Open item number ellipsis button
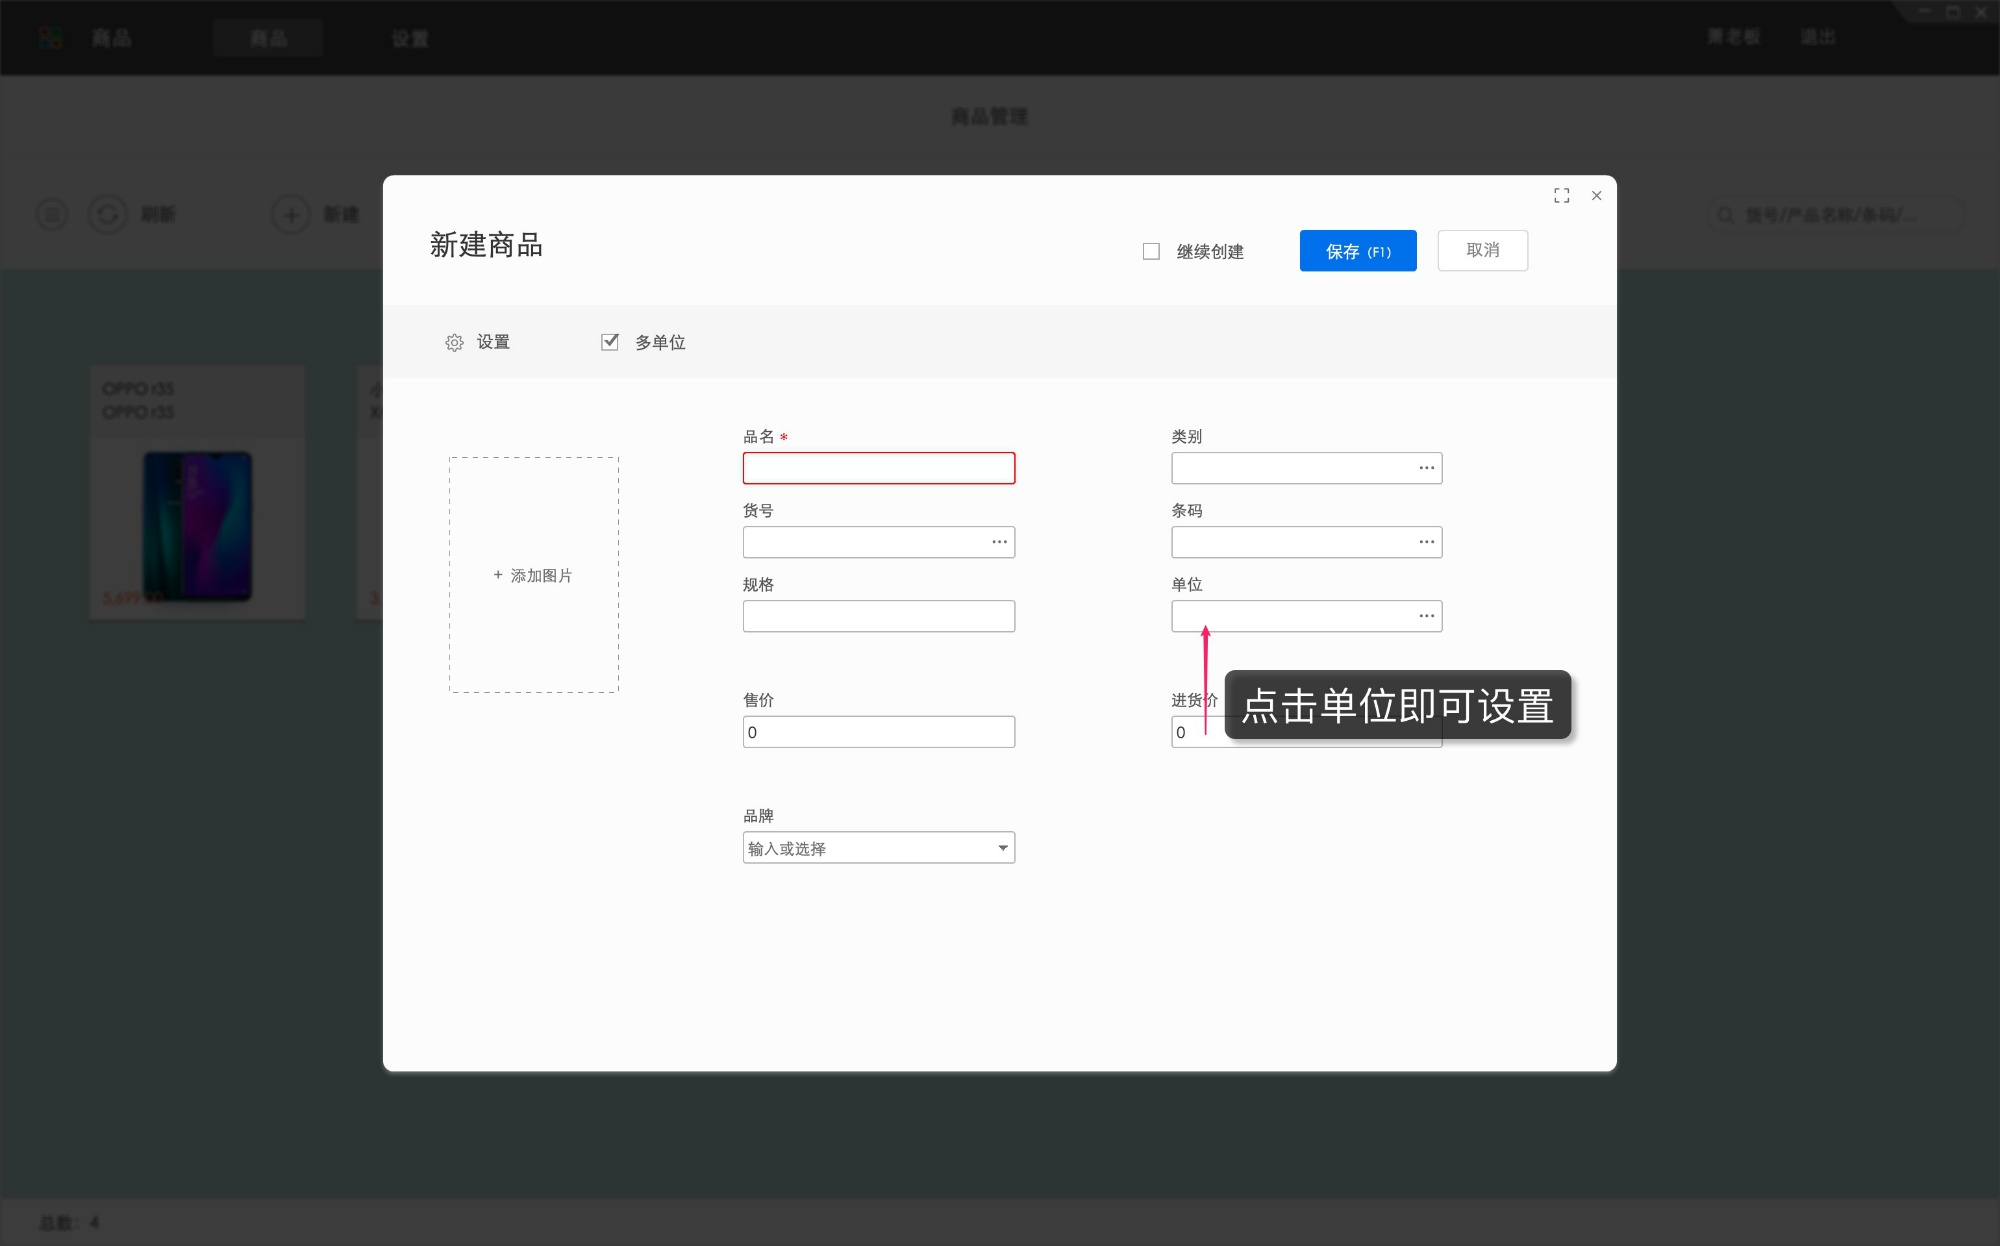 point(999,542)
